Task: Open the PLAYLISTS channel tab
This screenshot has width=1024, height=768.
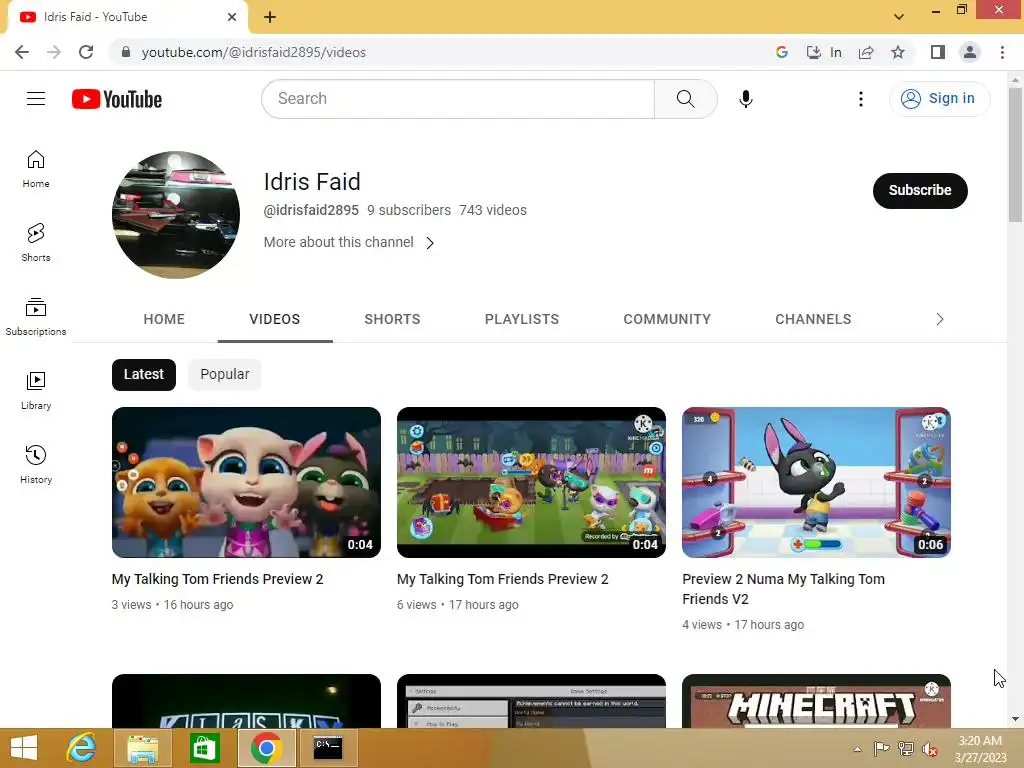Action: click(x=522, y=319)
